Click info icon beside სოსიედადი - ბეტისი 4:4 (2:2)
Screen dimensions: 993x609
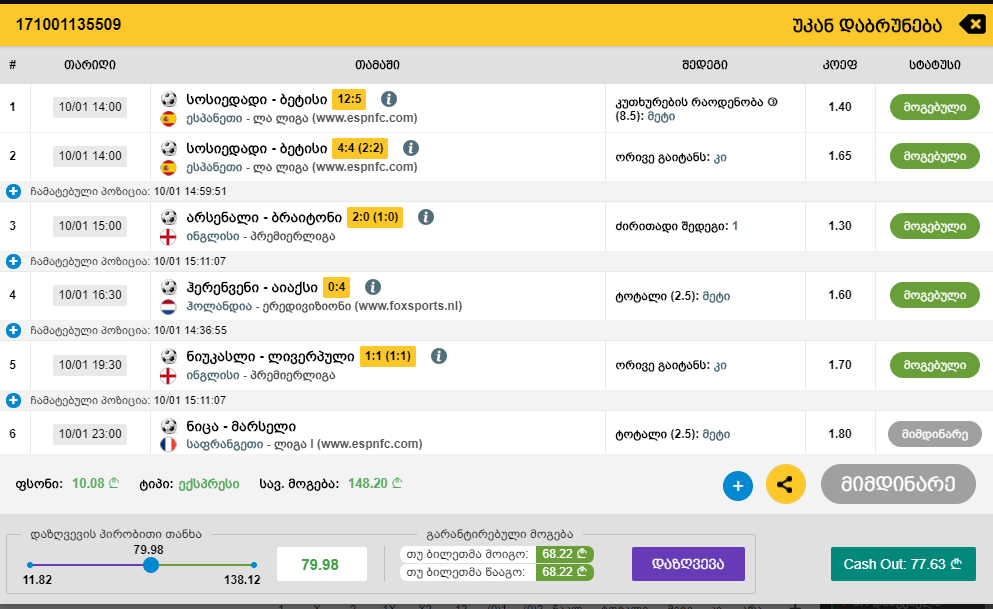411,148
